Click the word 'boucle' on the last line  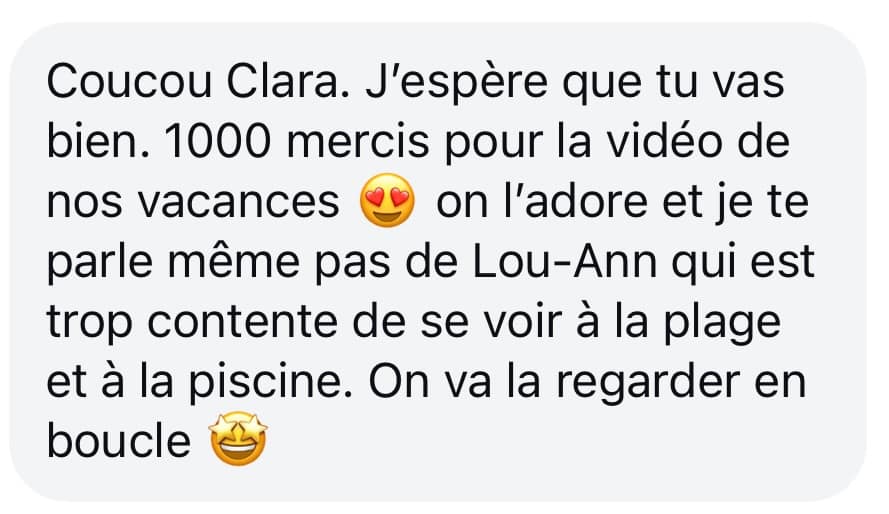tap(118, 442)
